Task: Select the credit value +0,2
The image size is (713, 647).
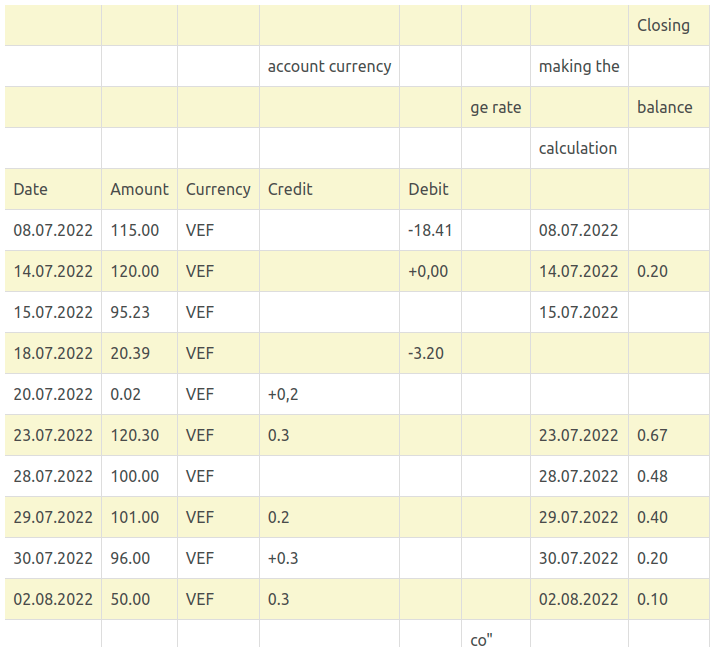Action: click(x=283, y=394)
